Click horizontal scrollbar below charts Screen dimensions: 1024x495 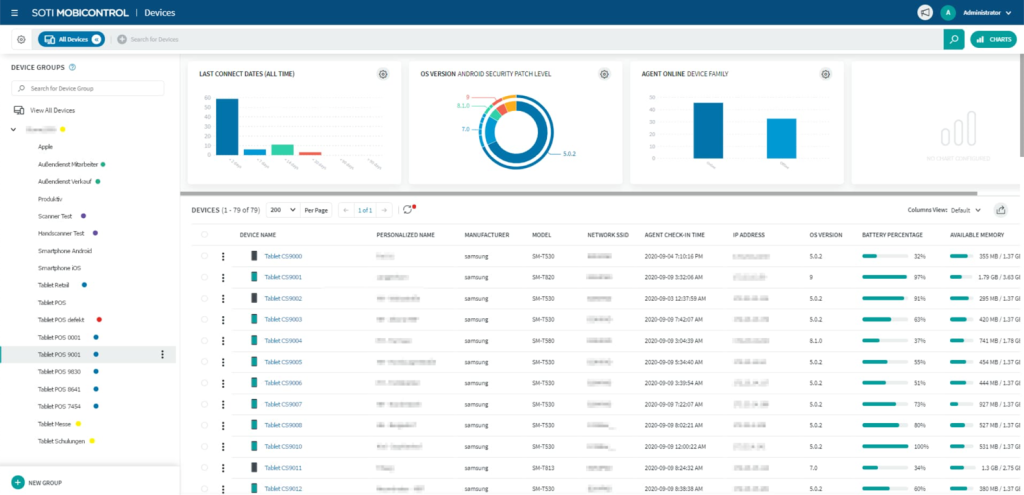(578, 193)
